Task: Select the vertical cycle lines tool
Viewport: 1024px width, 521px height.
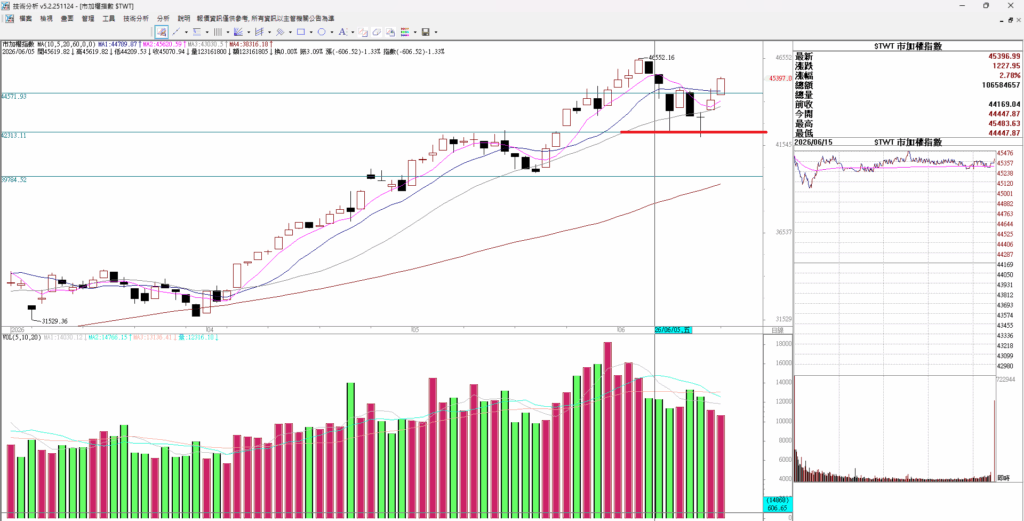Action: [217, 32]
